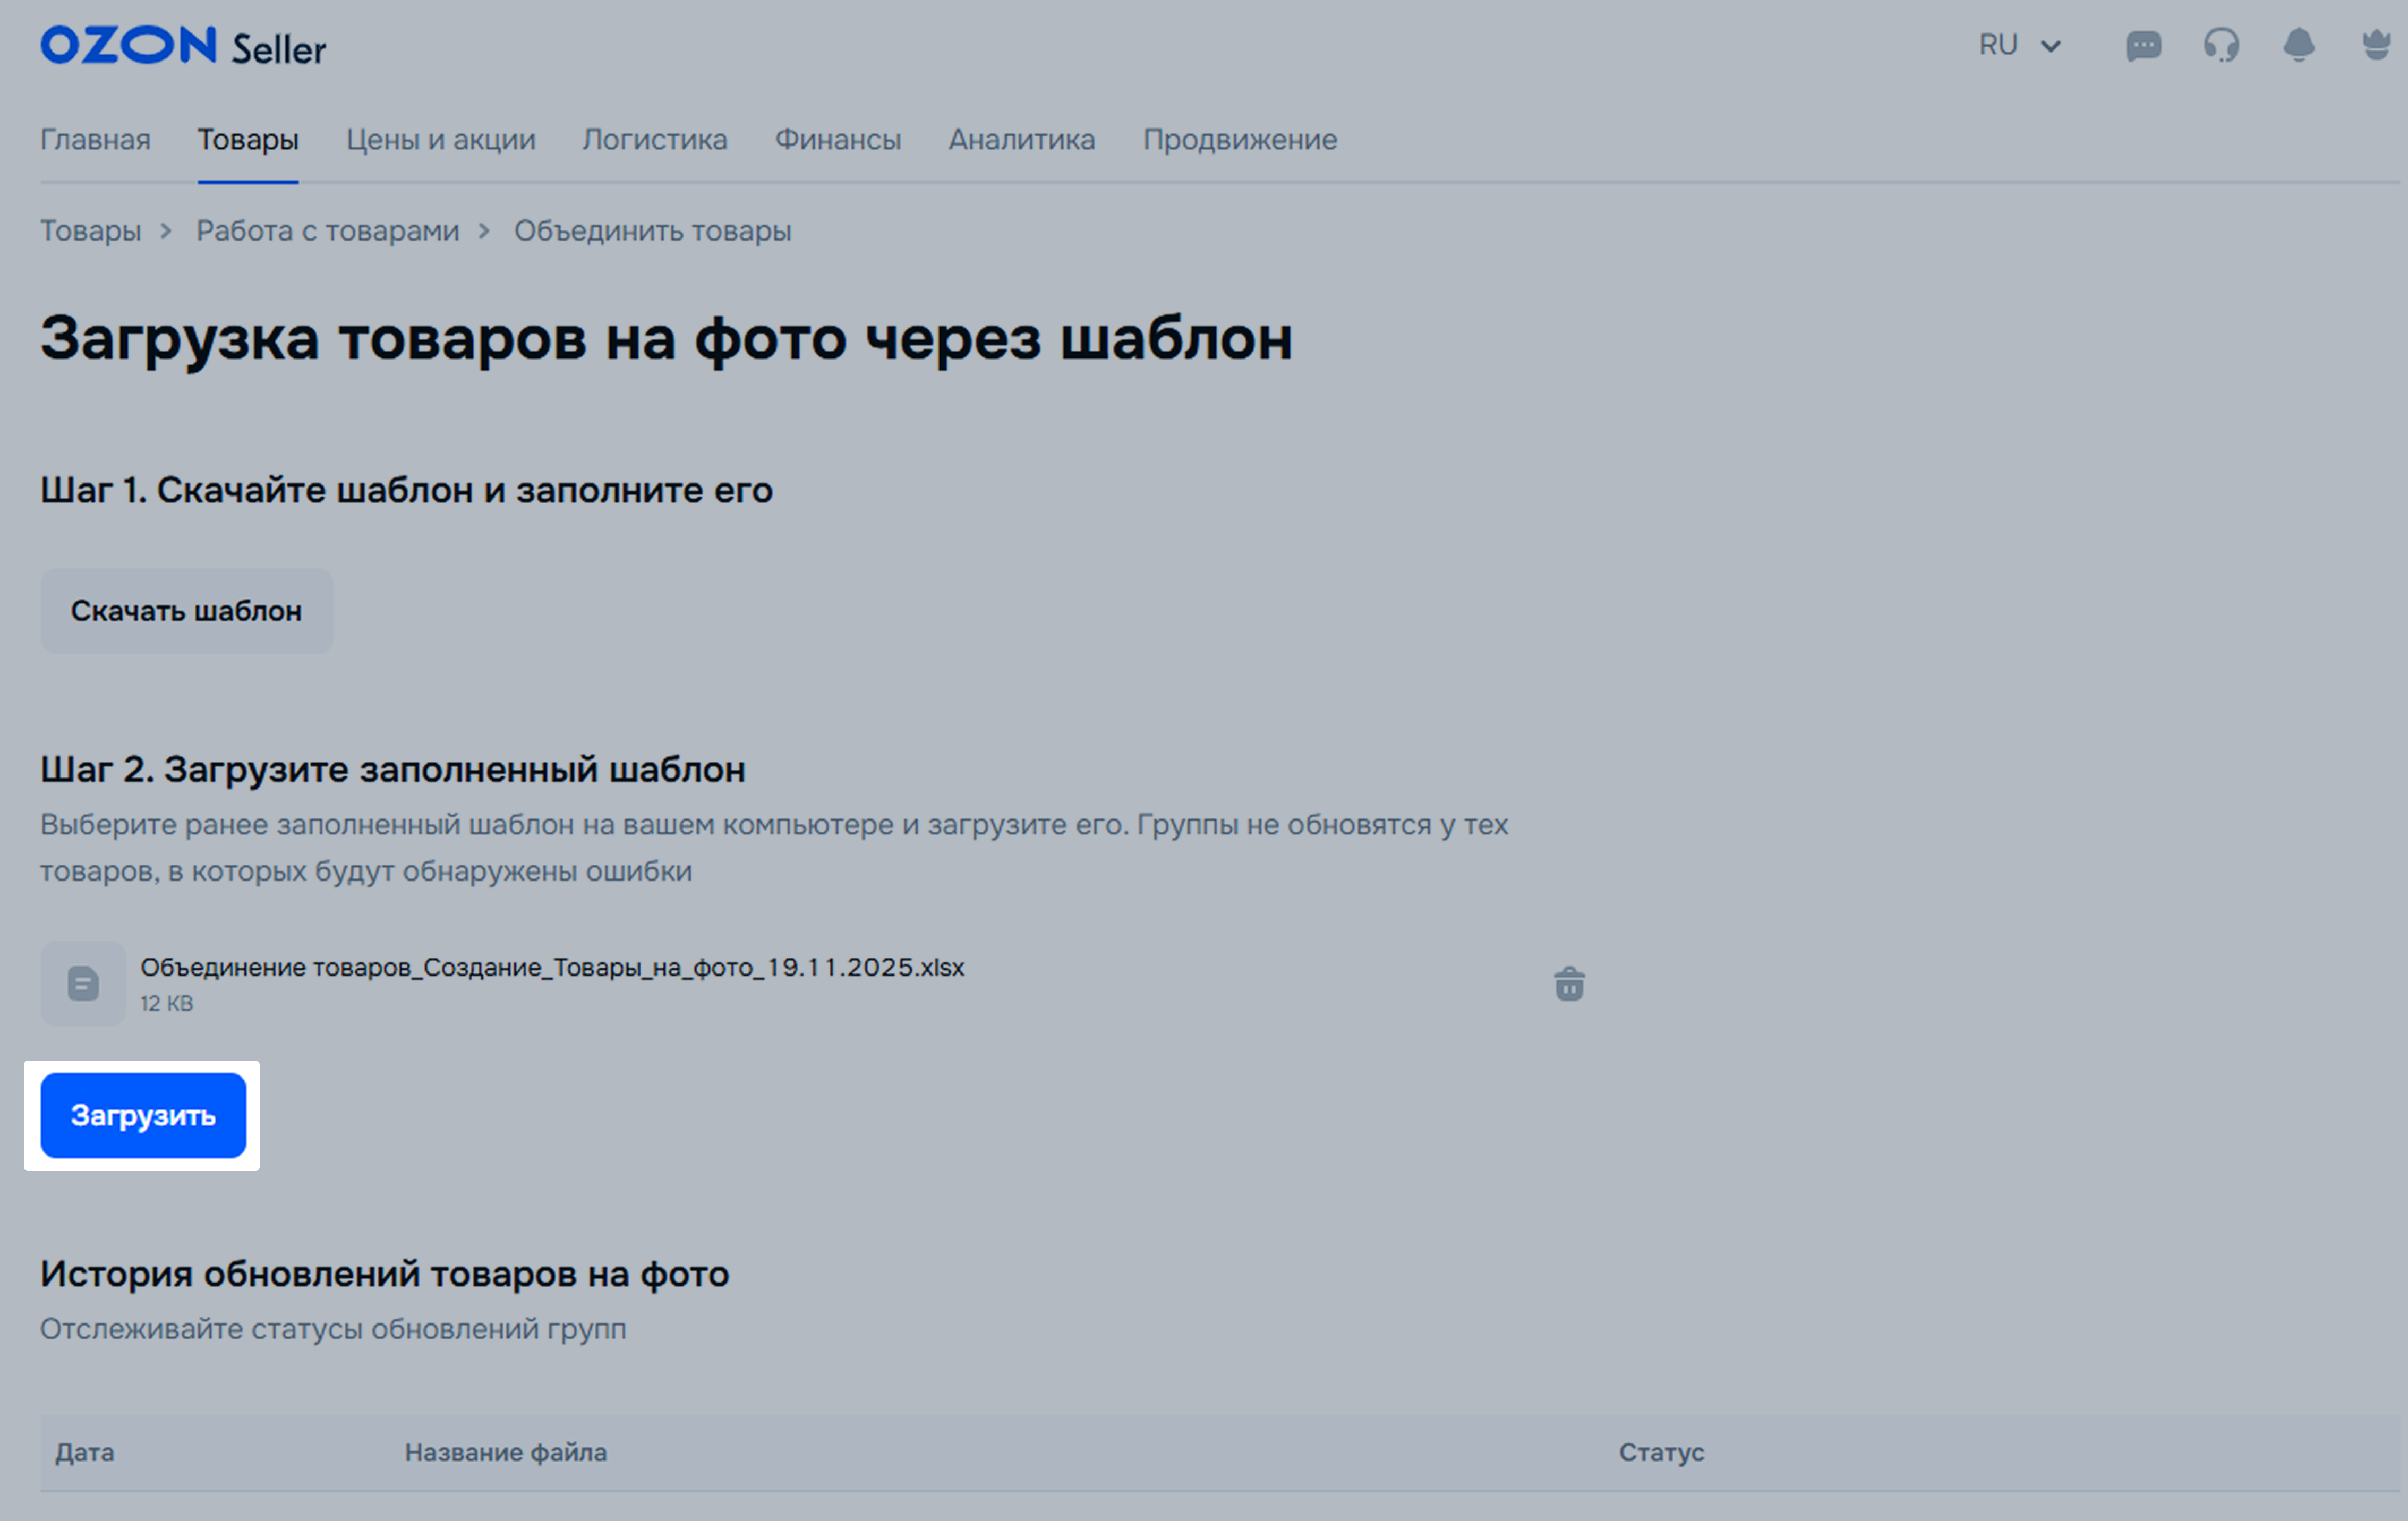This screenshot has height=1521, width=2408.
Task: Switch to Цены и акции tab
Action: pos(440,140)
